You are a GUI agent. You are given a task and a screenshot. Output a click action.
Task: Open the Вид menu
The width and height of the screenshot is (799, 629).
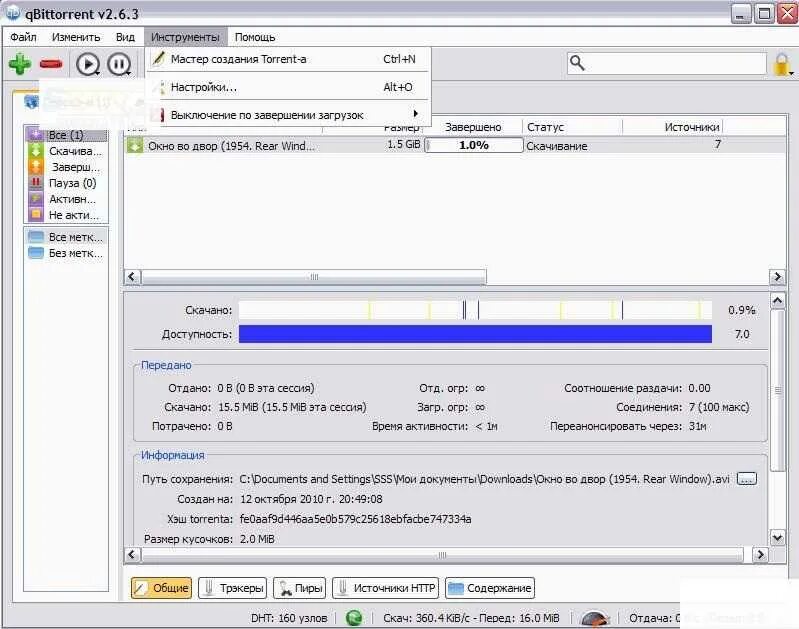125,37
